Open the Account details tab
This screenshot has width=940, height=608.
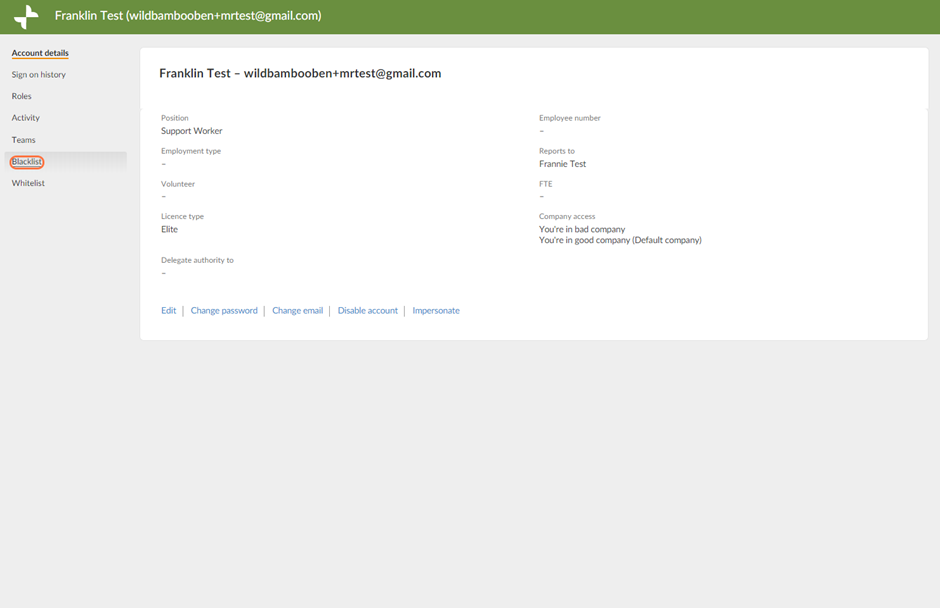pyautogui.click(x=40, y=53)
